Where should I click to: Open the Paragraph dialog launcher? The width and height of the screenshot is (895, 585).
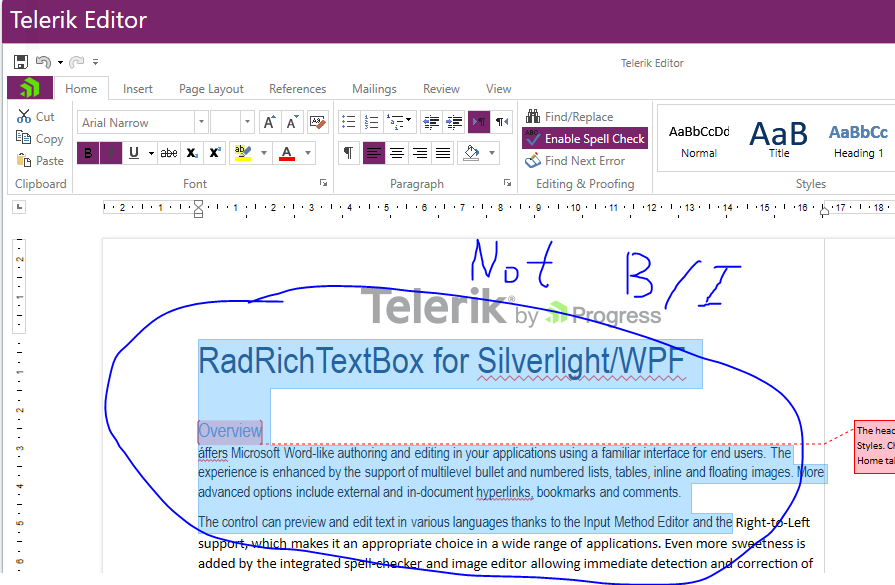(507, 183)
